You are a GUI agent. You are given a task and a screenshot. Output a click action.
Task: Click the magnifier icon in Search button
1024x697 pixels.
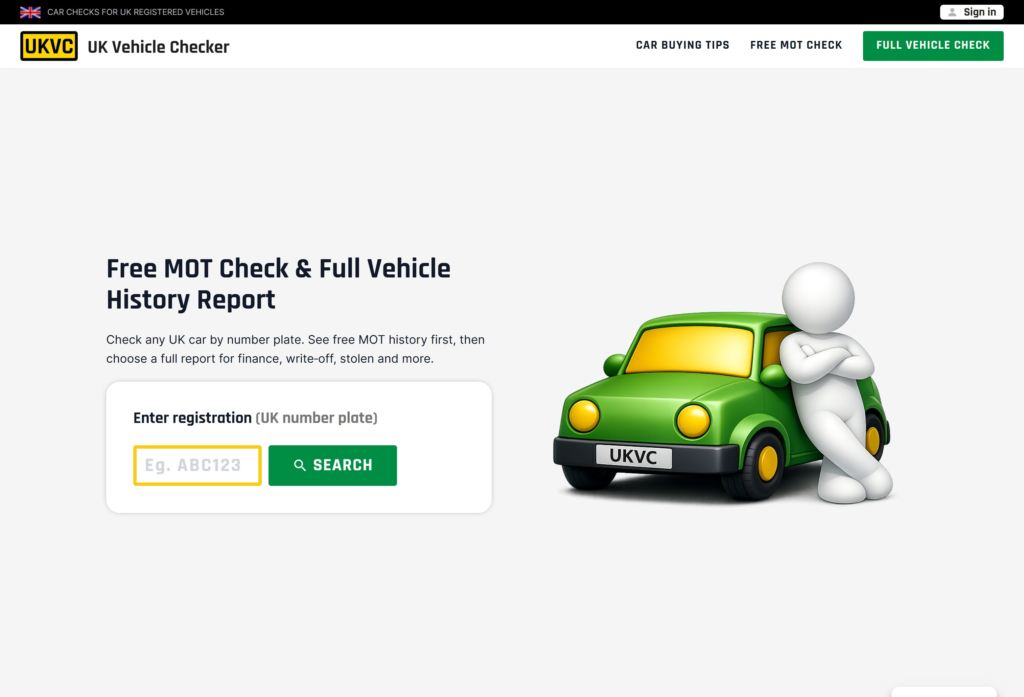(x=300, y=465)
